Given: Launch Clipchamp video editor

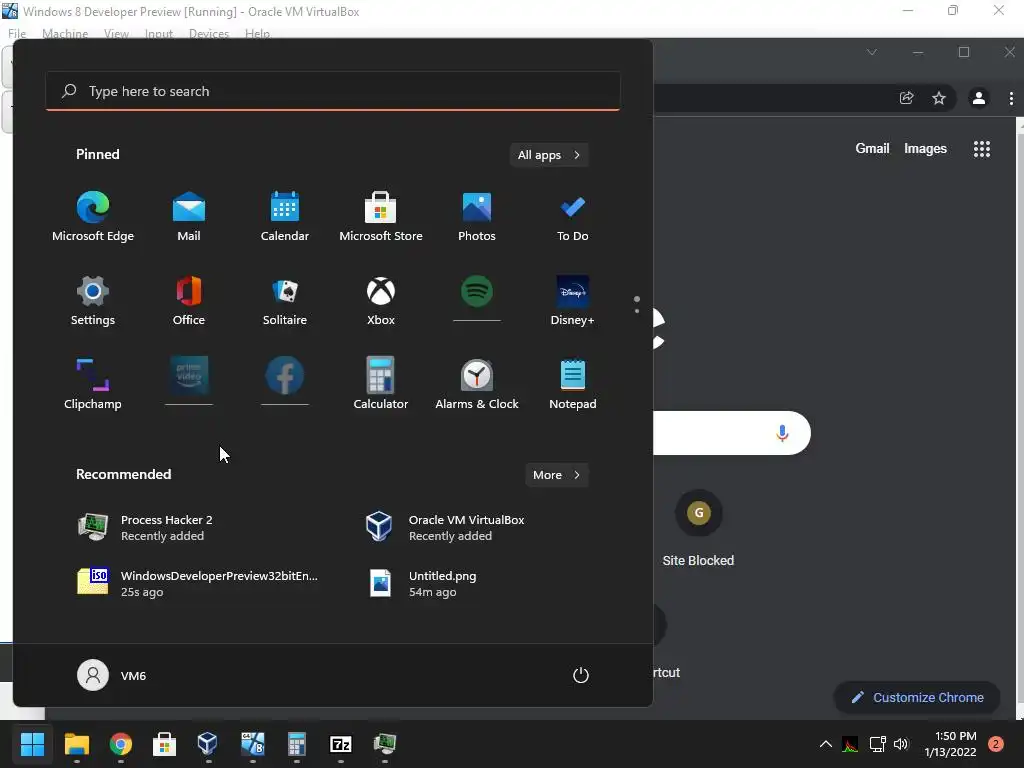Looking at the screenshot, I should tap(93, 384).
